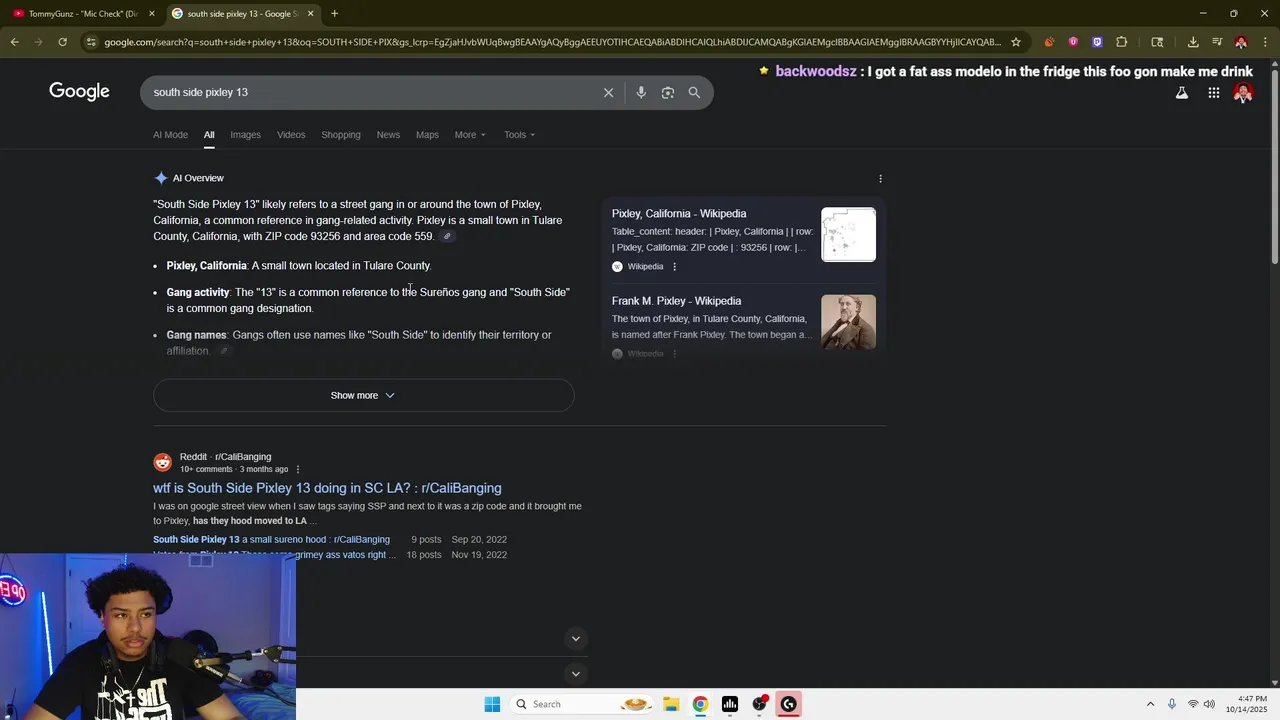The width and height of the screenshot is (1280, 720).
Task: Open the source link icon after 'area code 559'
Action: tap(447, 237)
